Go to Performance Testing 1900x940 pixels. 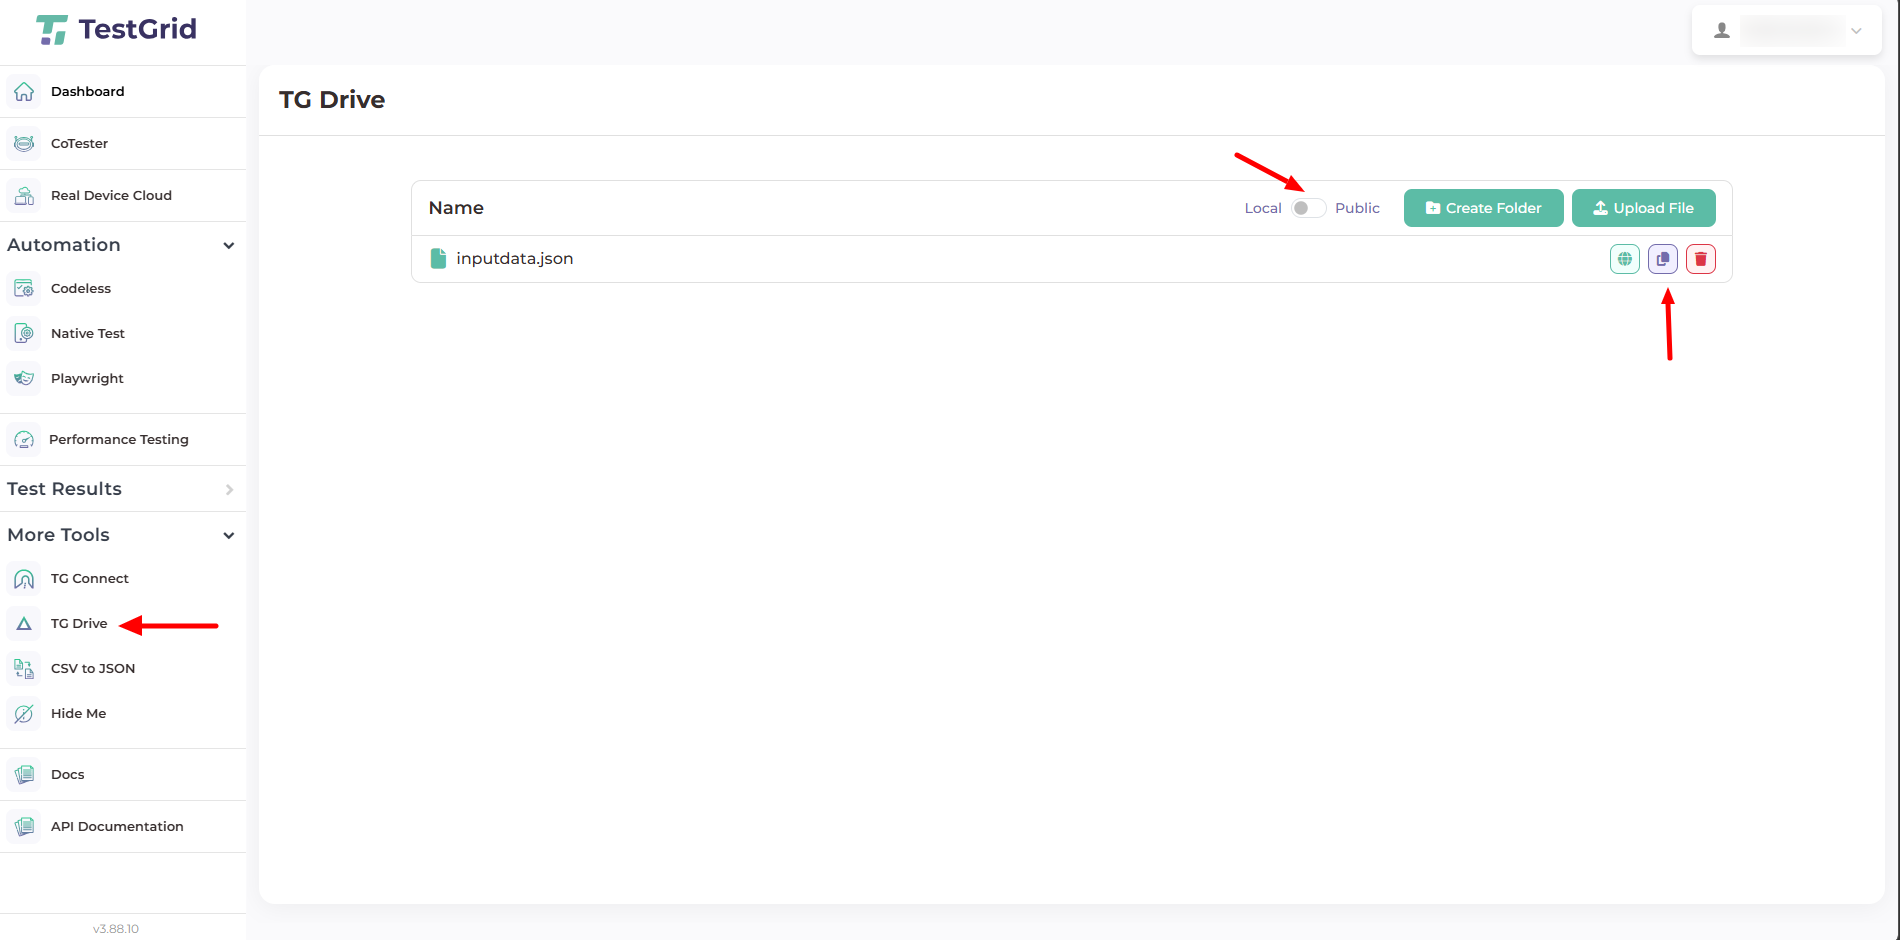tap(118, 440)
